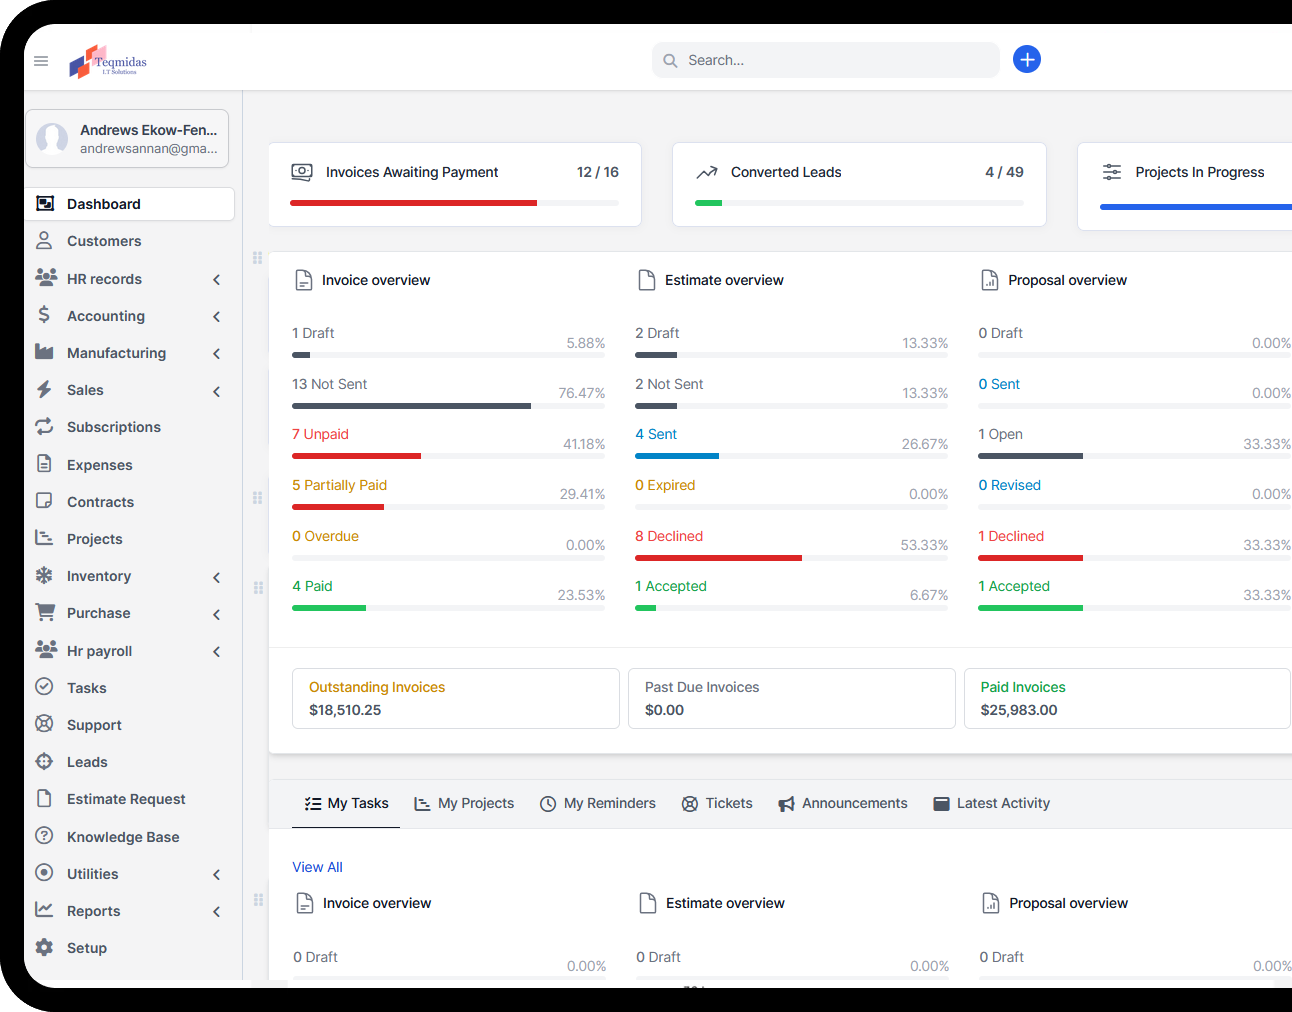The height and width of the screenshot is (1012, 1292).
Task: Select the Latest Activity tab
Action: tap(991, 803)
